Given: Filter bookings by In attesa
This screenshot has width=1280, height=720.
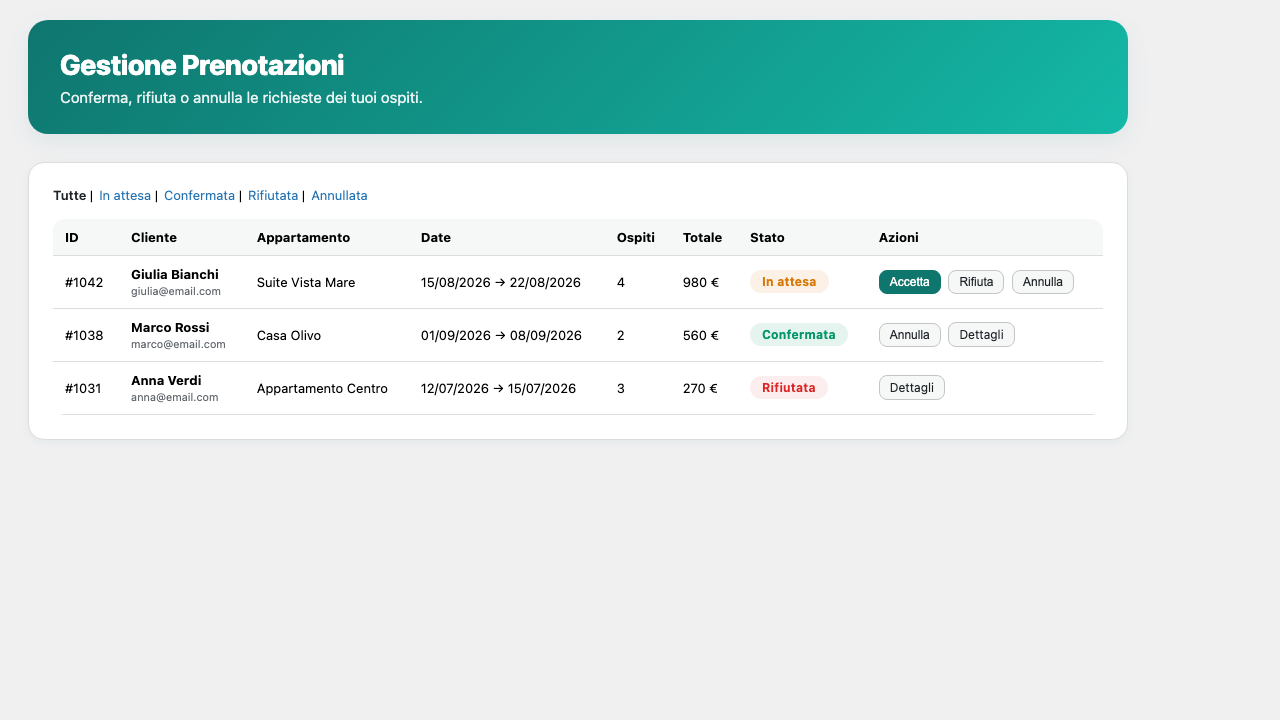Looking at the screenshot, I should coord(125,196).
